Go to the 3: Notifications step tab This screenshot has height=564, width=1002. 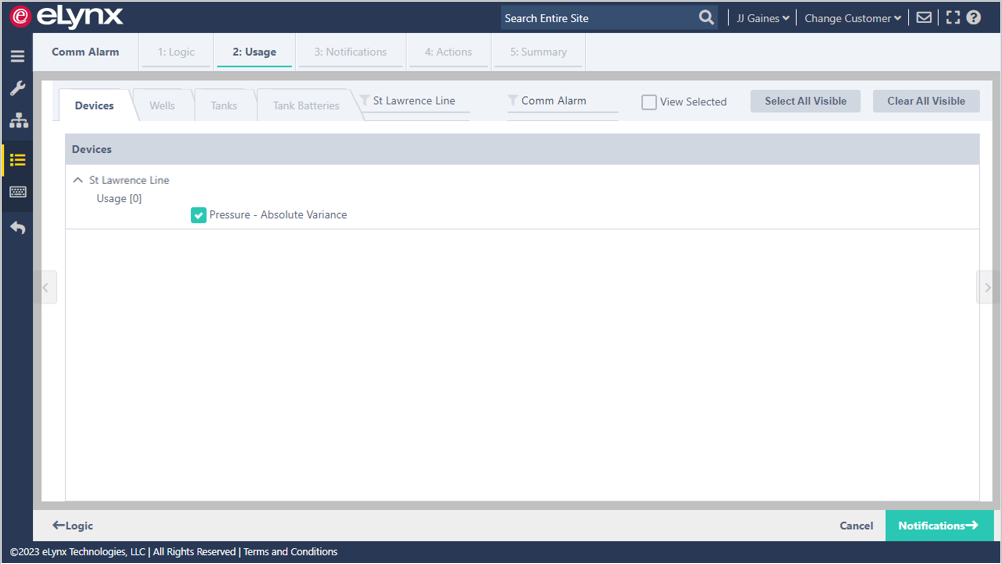pos(350,52)
